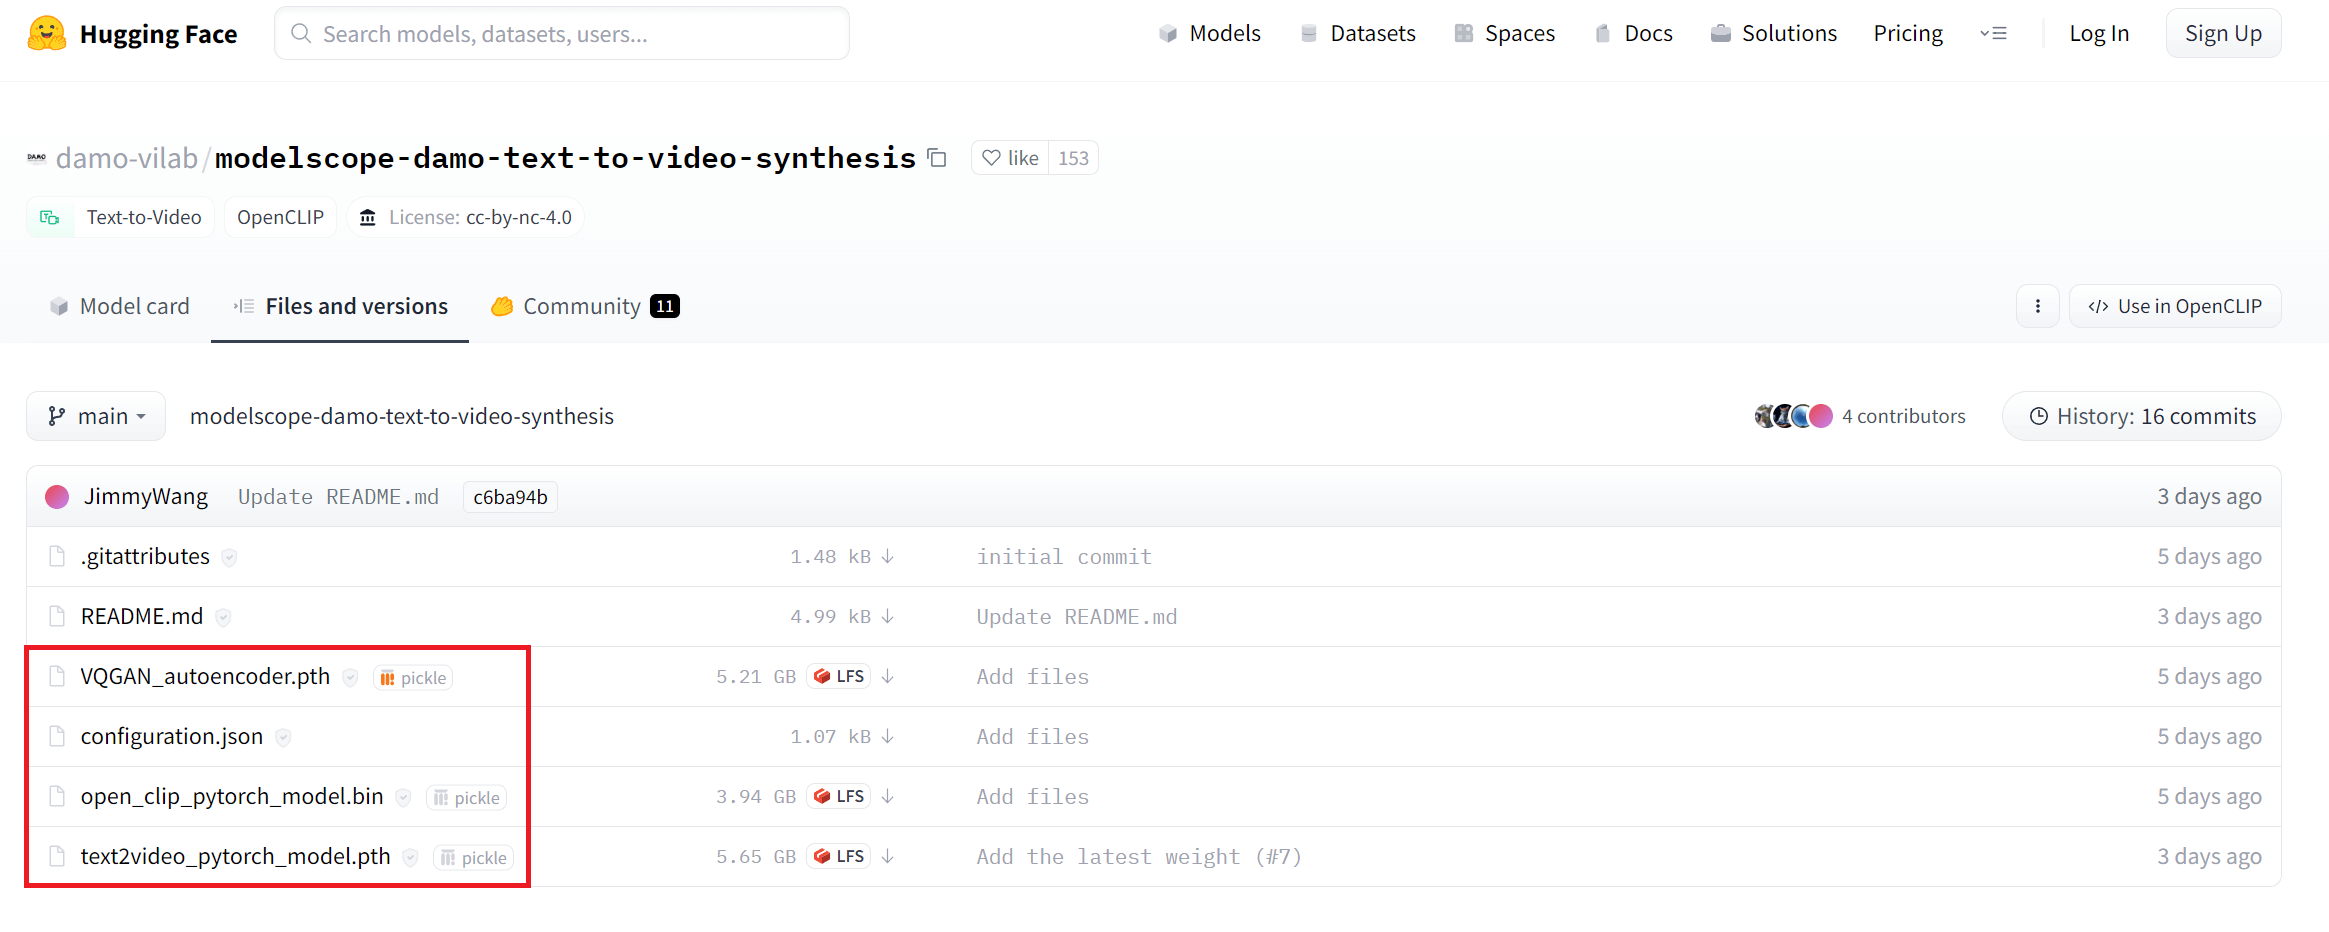The height and width of the screenshot is (932, 2329).
Task: Download the README.md file
Action: click(888, 616)
